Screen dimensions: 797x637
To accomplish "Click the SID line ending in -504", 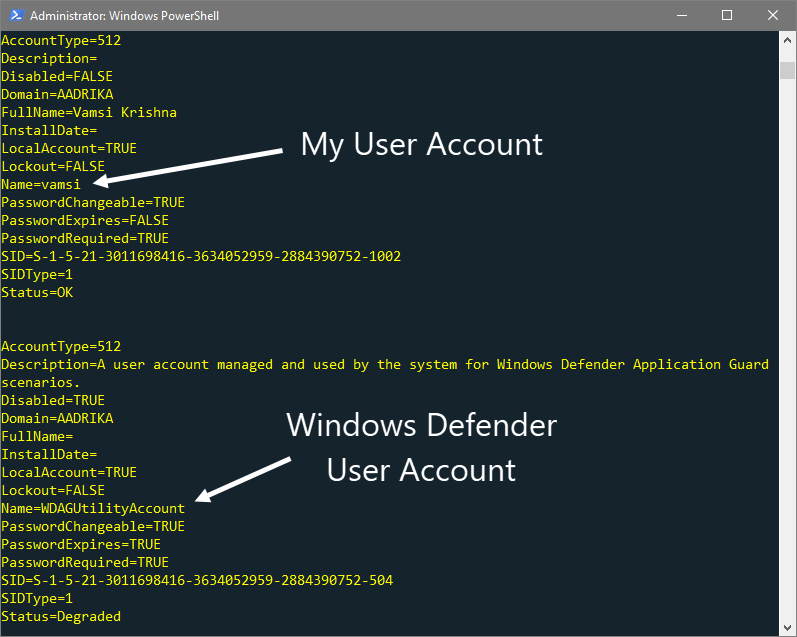I will coord(197,580).
